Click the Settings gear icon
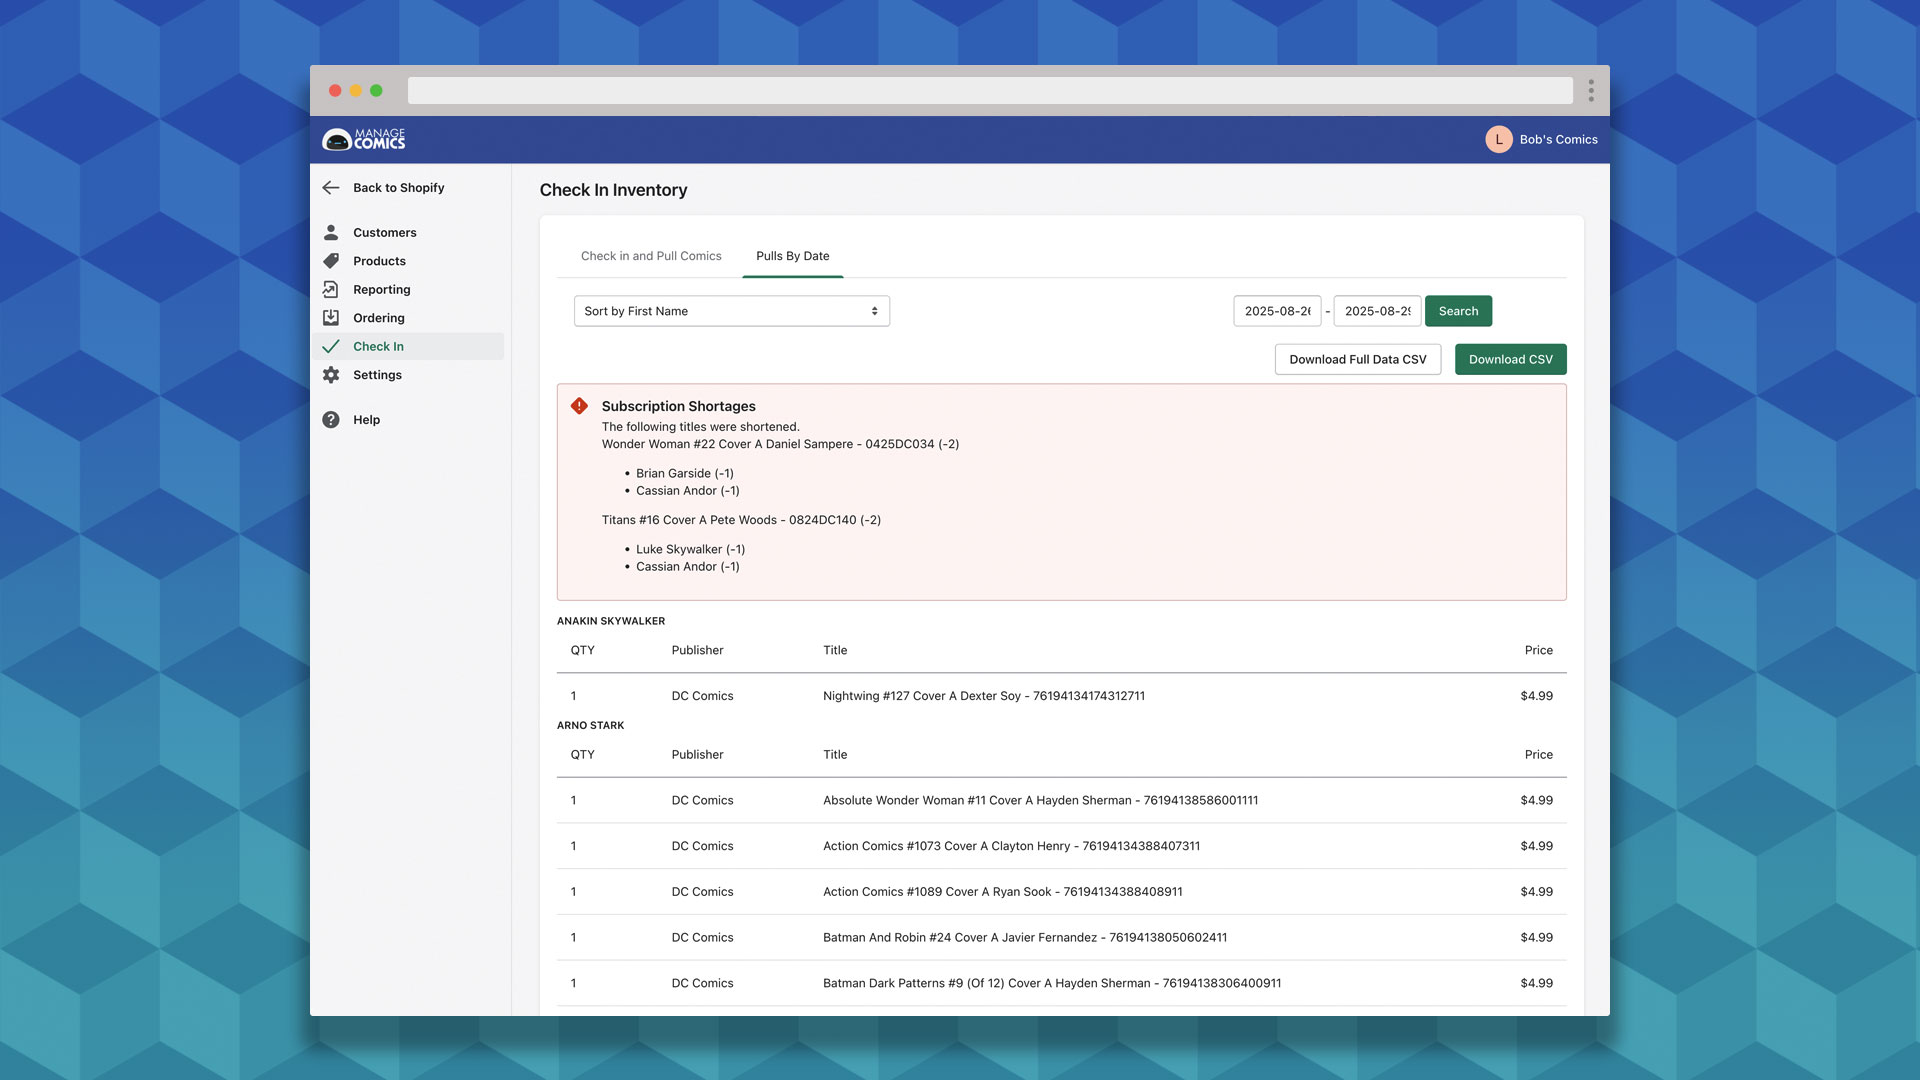Image resolution: width=1920 pixels, height=1080 pixels. [x=331, y=375]
